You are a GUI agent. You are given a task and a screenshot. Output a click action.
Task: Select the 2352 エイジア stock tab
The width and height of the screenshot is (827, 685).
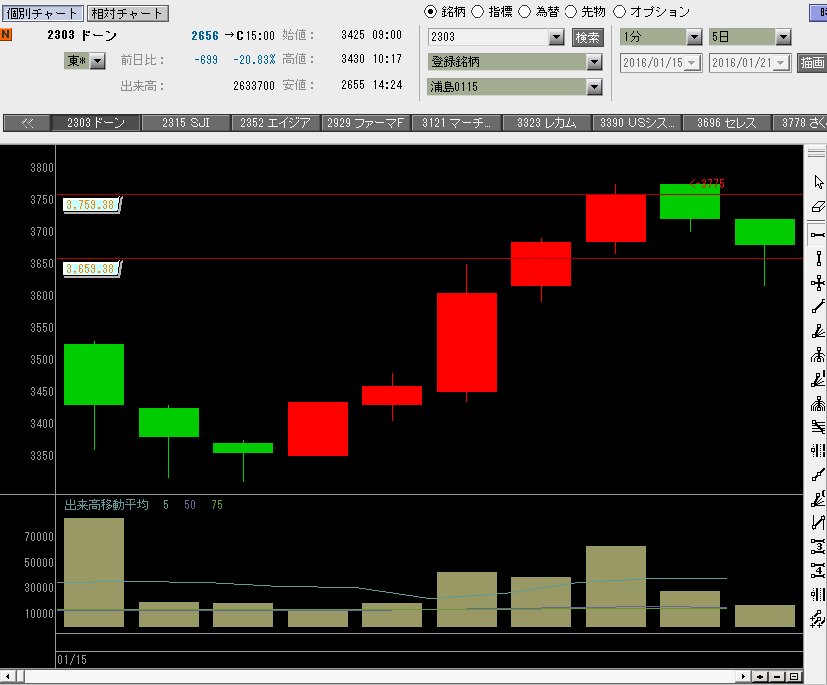275,123
